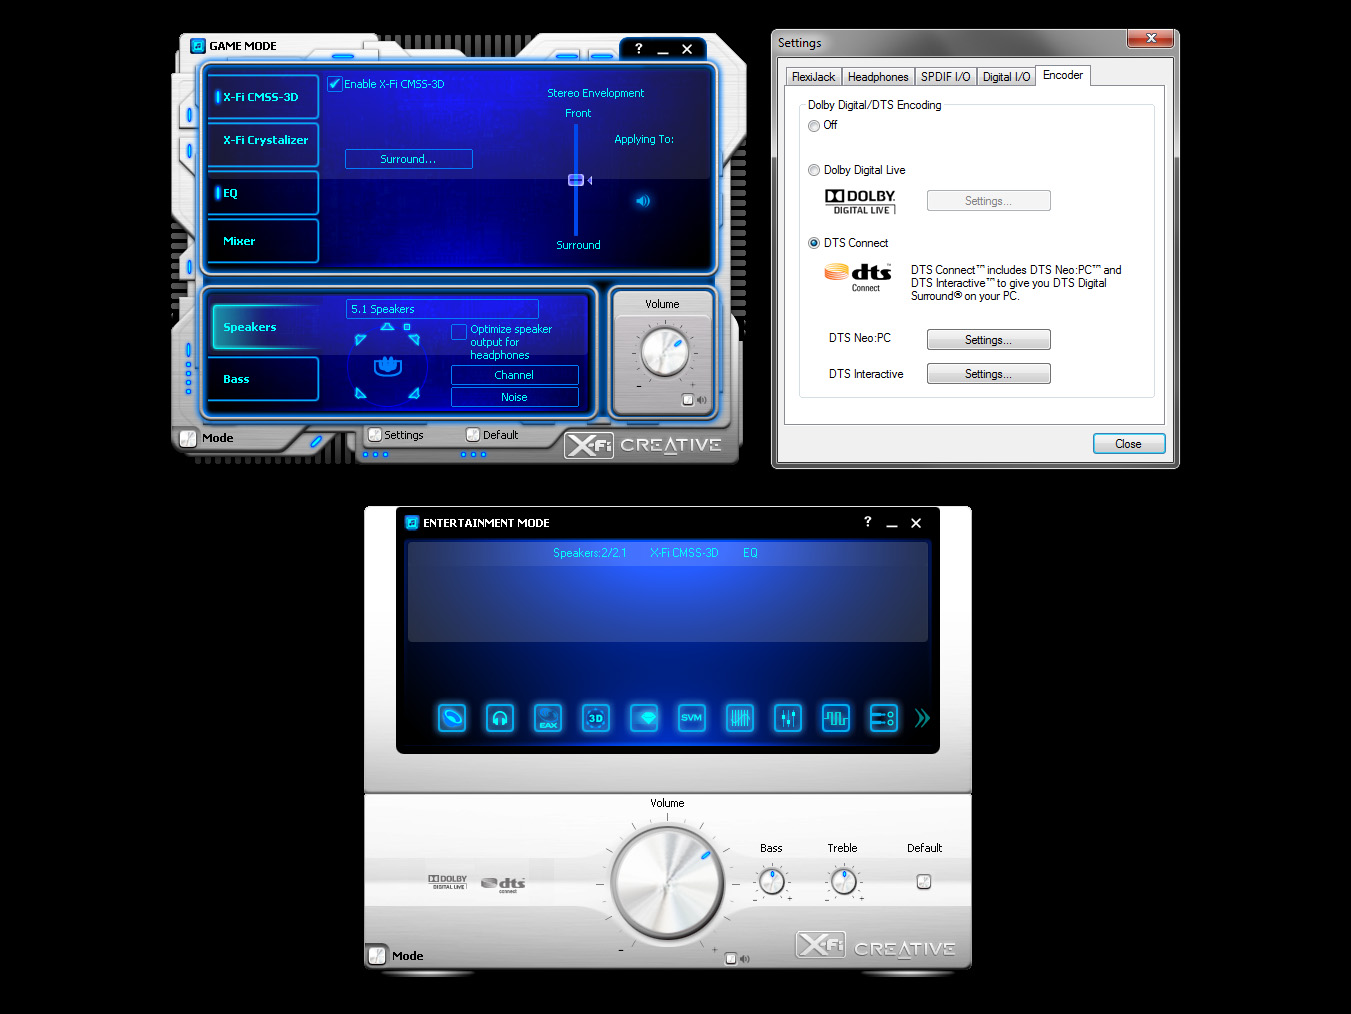Click the speaker sound icon under Applying To

pyautogui.click(x=643, y=201)
